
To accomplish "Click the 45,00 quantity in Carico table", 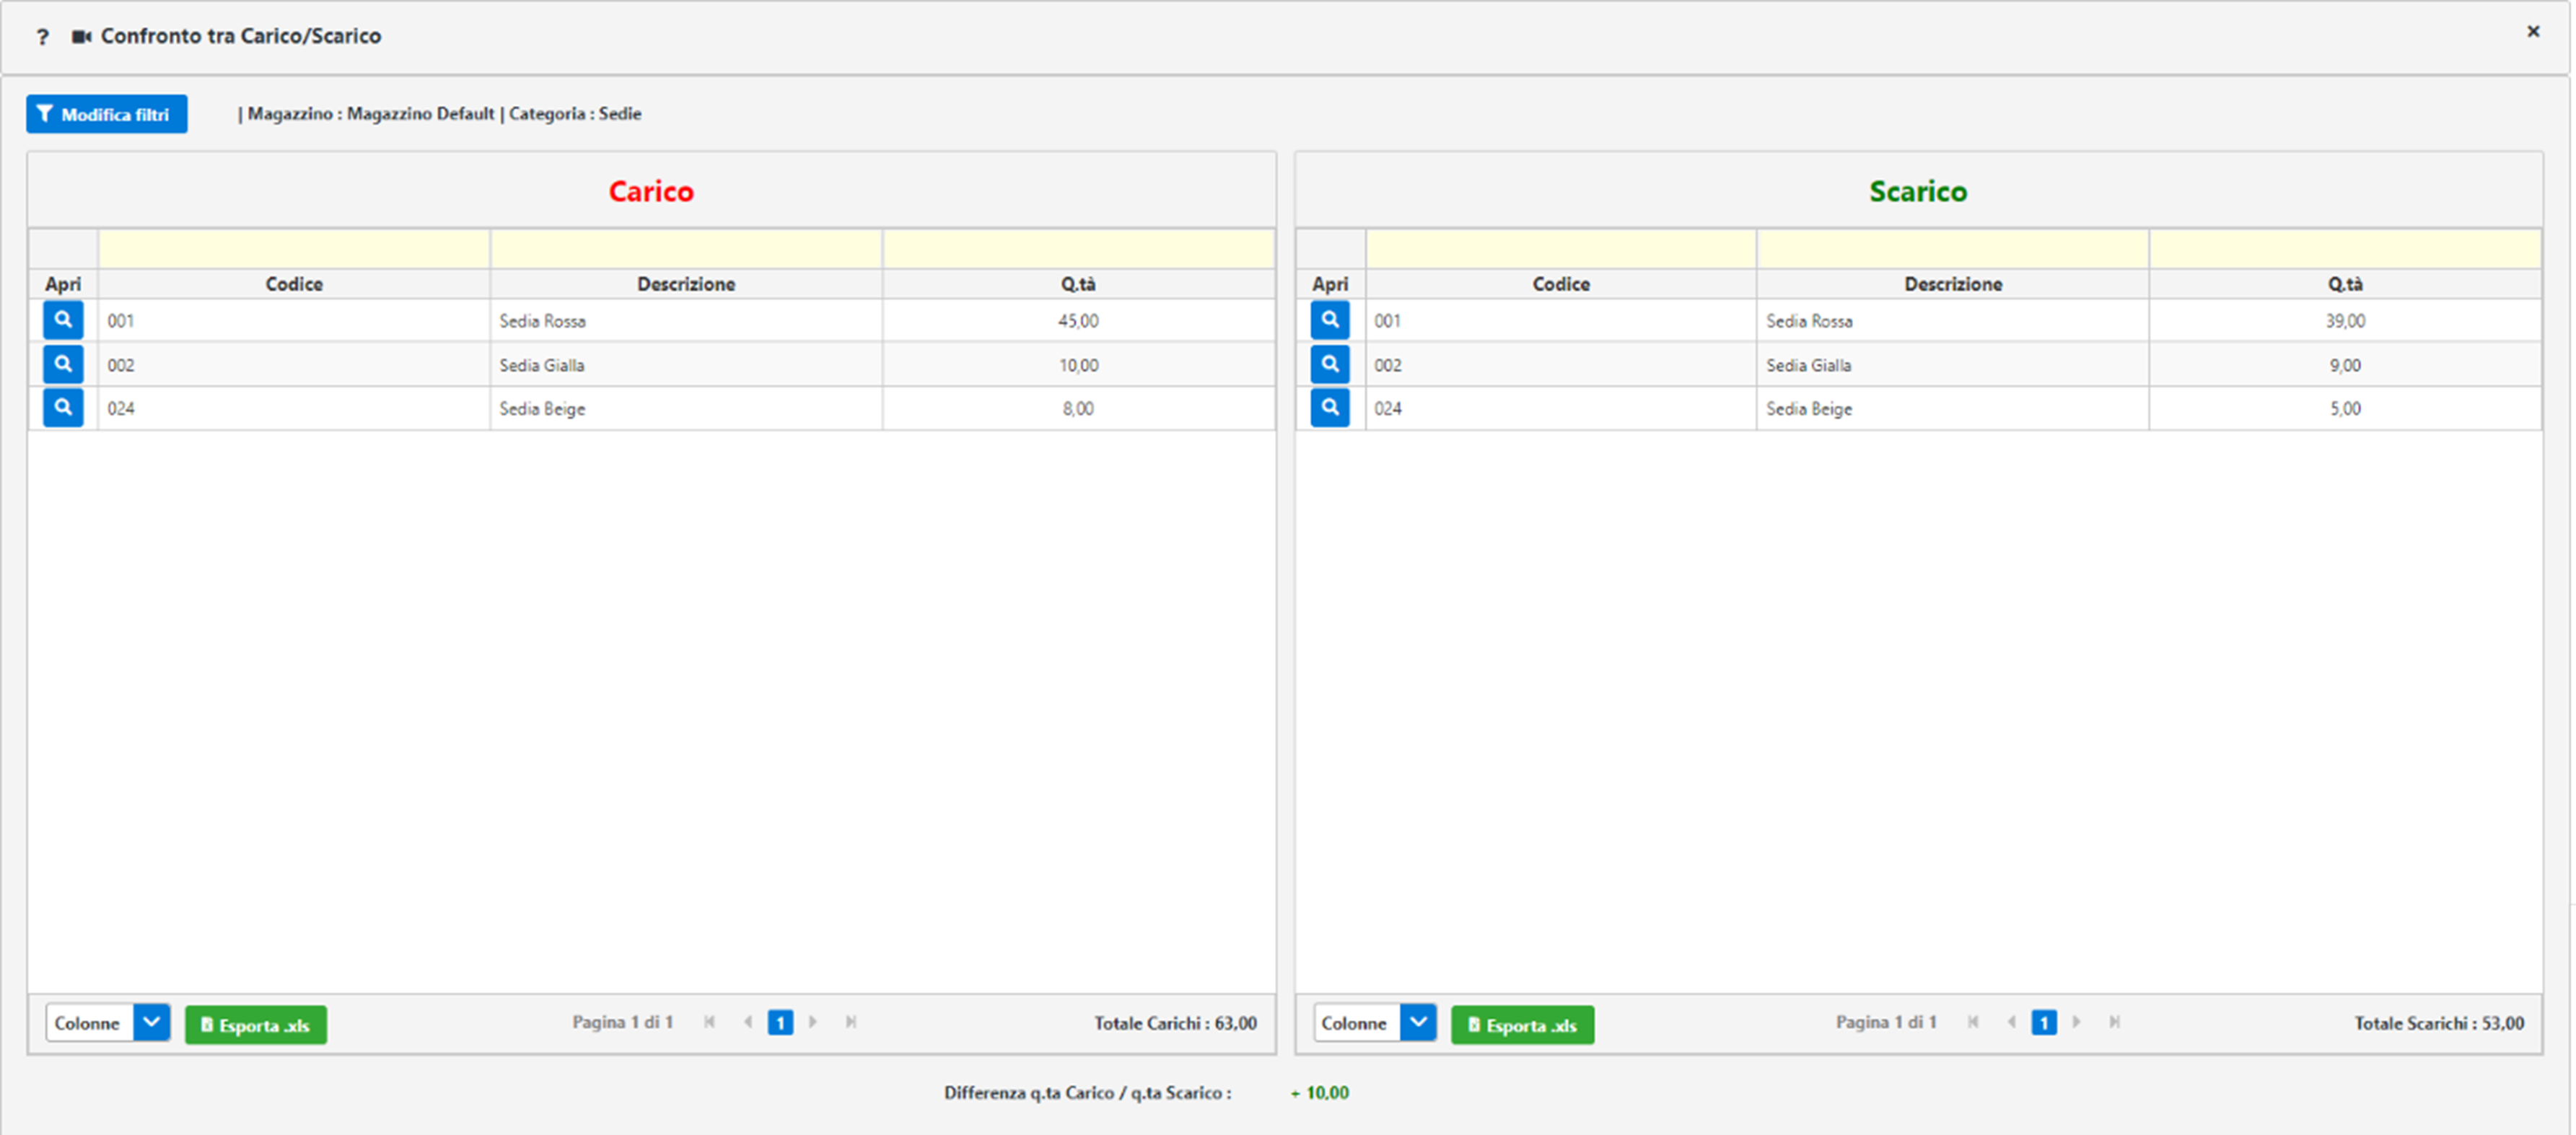I will (1078, 321).
